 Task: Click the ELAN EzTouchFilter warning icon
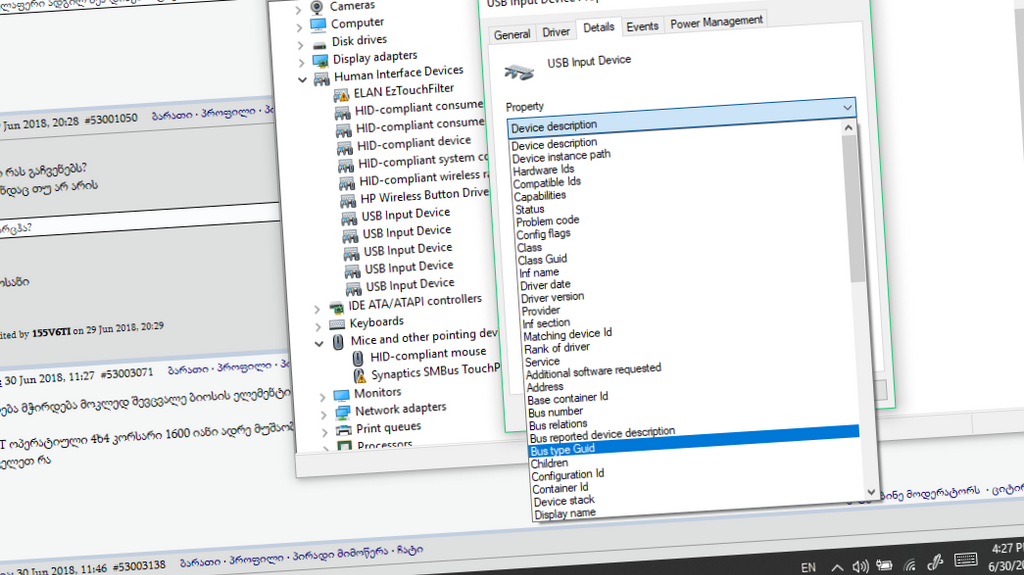coord(342,95)
